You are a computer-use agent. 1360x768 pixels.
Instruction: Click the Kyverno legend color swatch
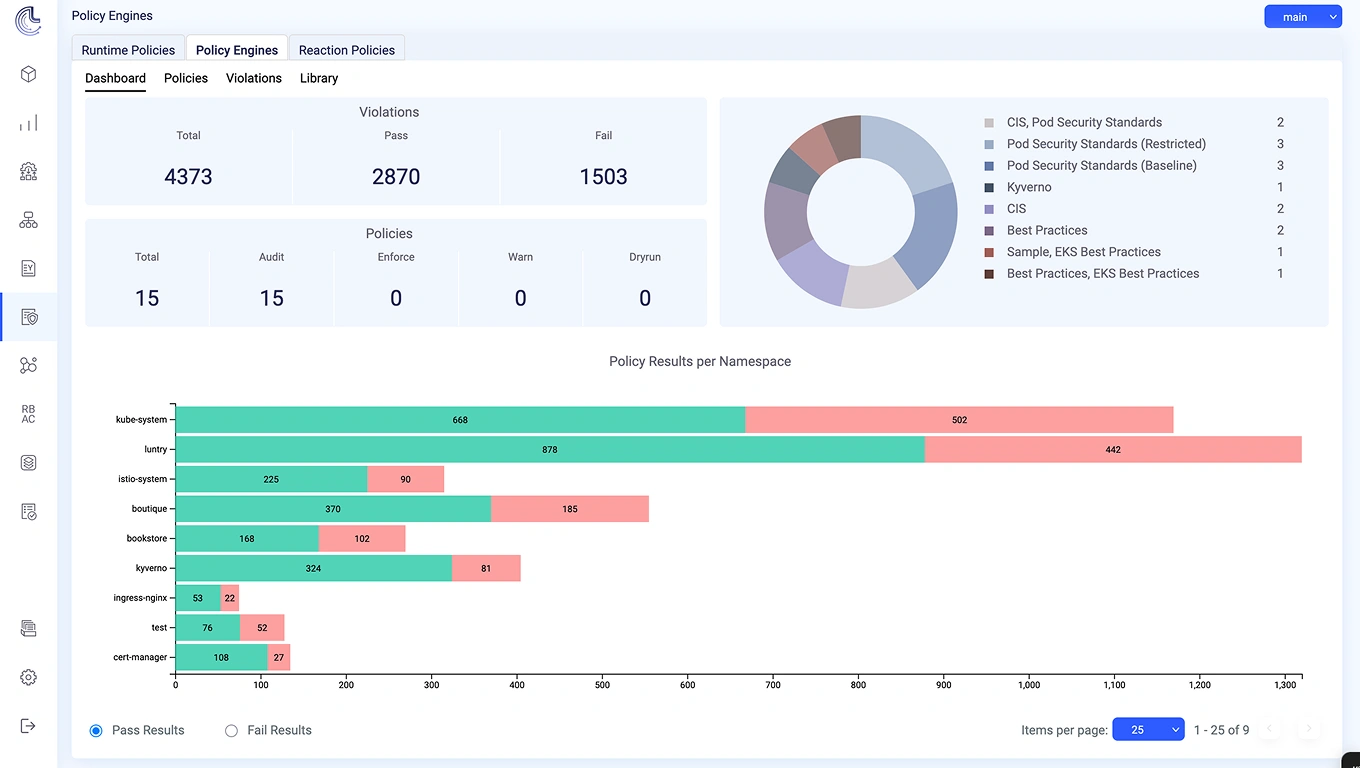(989, 188)
